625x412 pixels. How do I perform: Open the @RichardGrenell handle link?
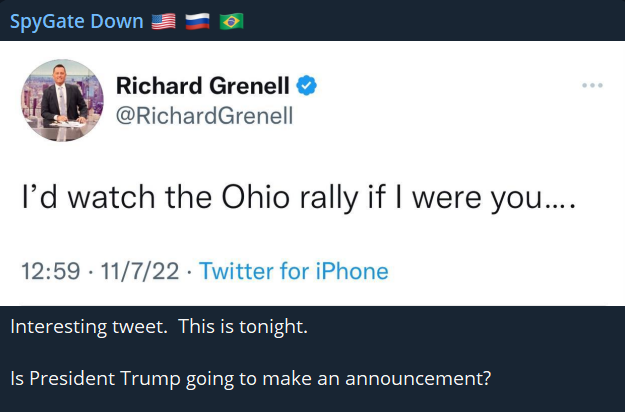click(x=205, y=116)
